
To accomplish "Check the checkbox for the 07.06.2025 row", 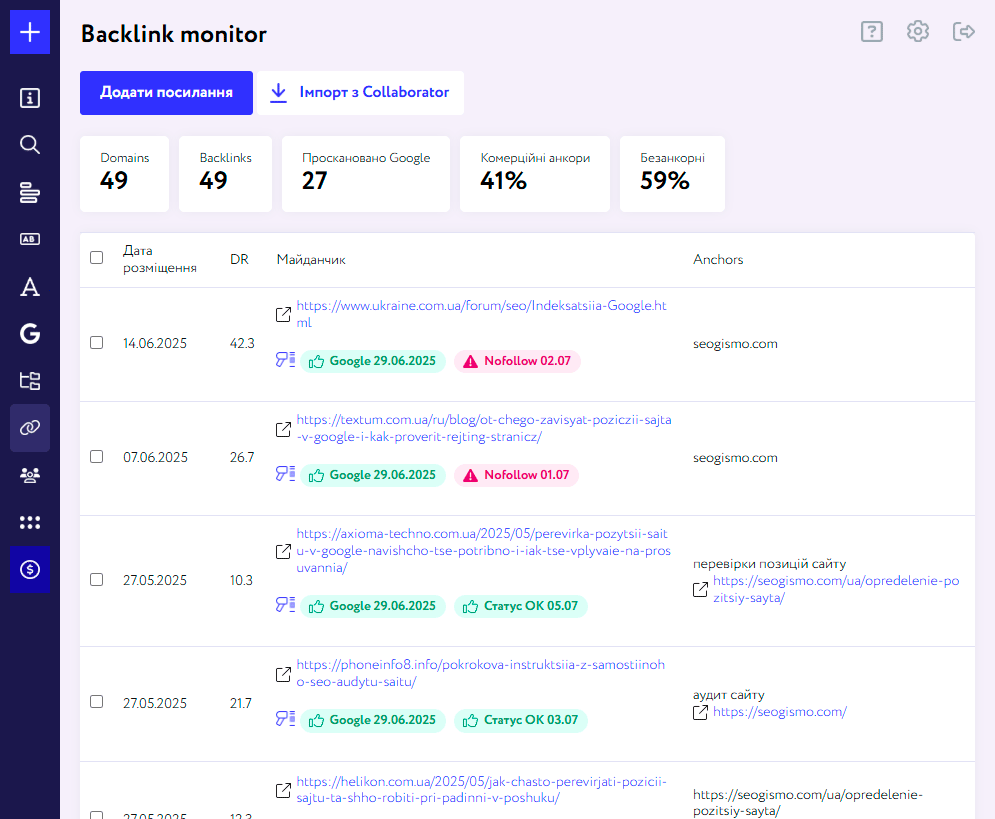I will [96, 456].
